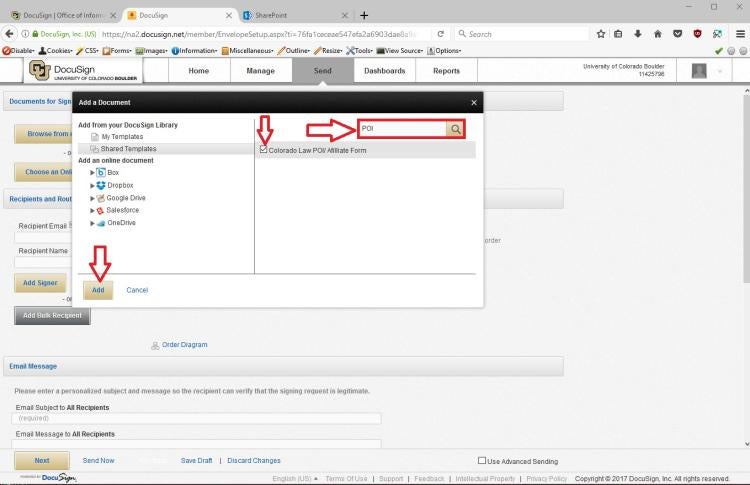Open the View Source menu in developer toolbar

[x=400, y=51]
